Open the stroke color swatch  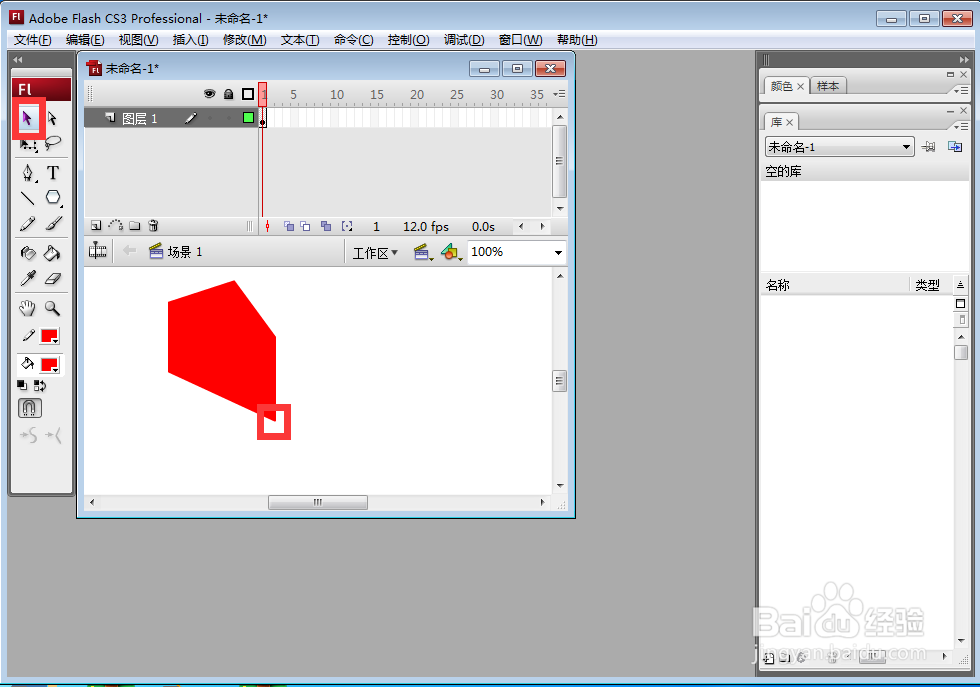pos(49,336)
